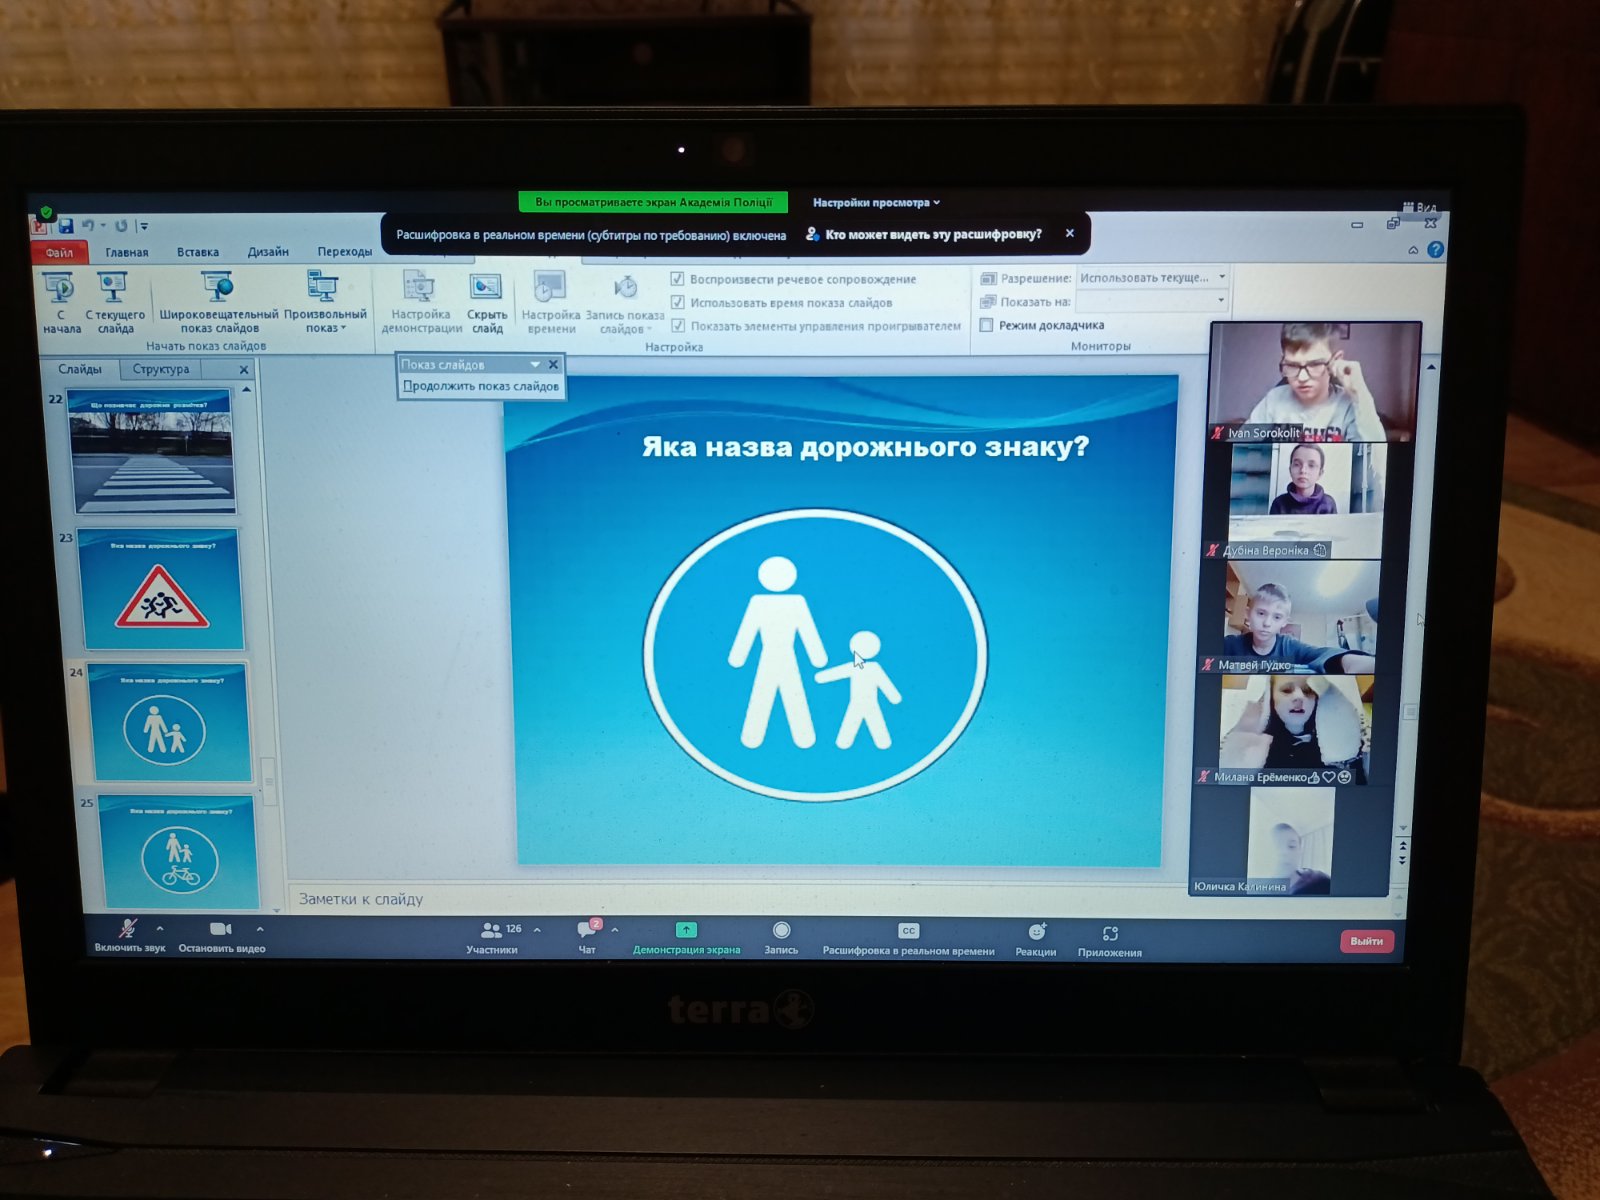
Task: Click the CC Расшифровка в реальном времени icon
Action: click(x=908, y=930)
